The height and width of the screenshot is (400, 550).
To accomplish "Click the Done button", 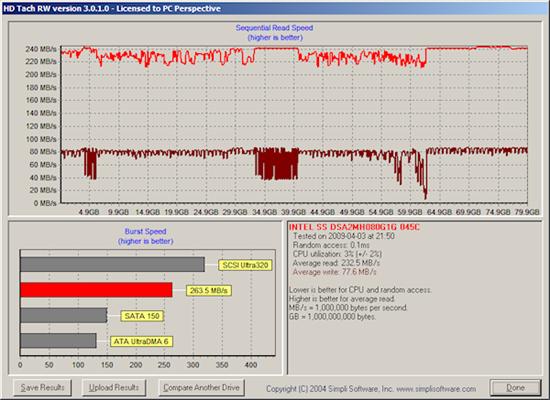I will coord(516,388).
